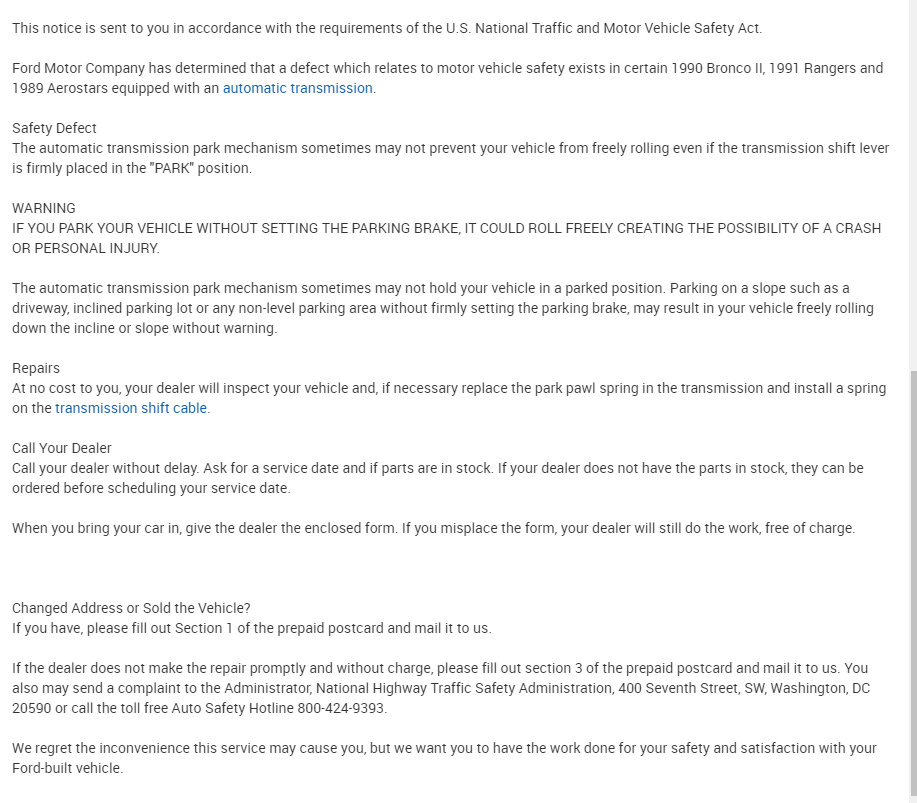This screenshot has height=803, width=917.
Task: Click the 'When you bring your car in' paragraph
Action: point(433,528)
